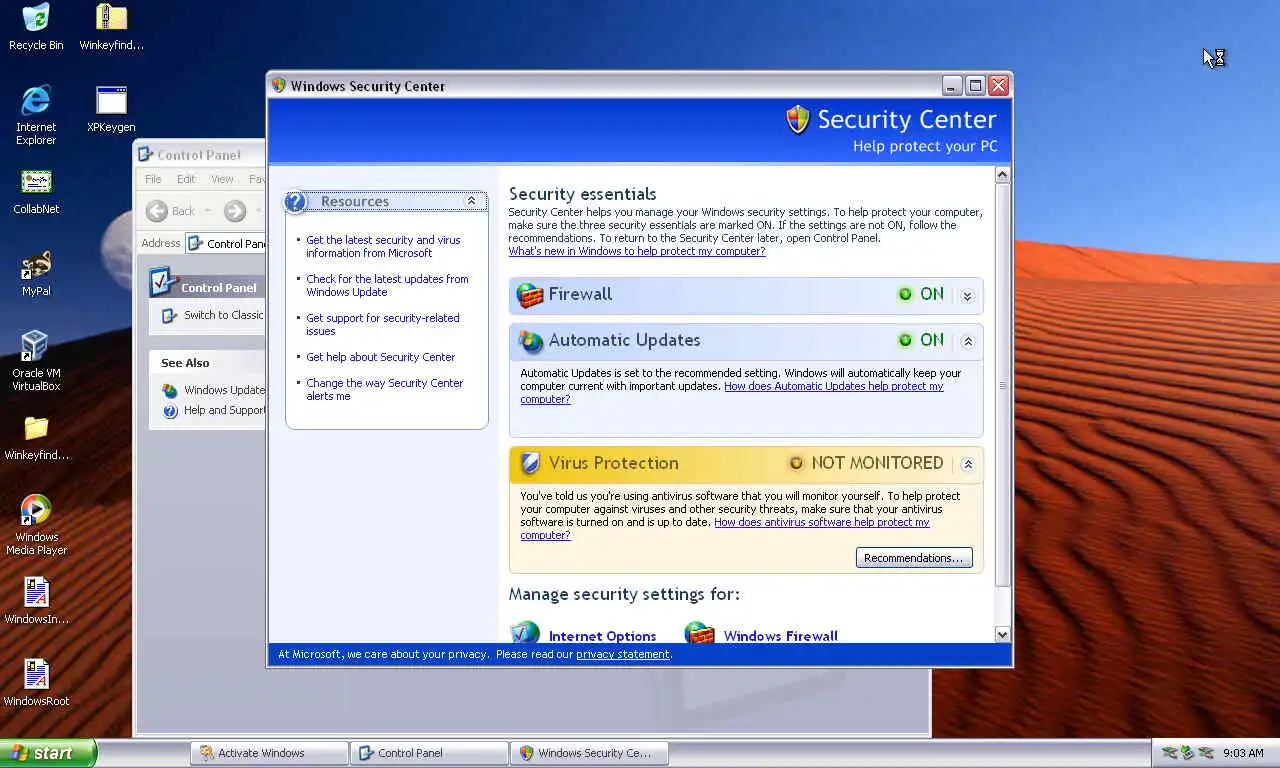Click the Control Panel forward arrow button
Viewport: 1280px width, 768px height.
(235, 210)
